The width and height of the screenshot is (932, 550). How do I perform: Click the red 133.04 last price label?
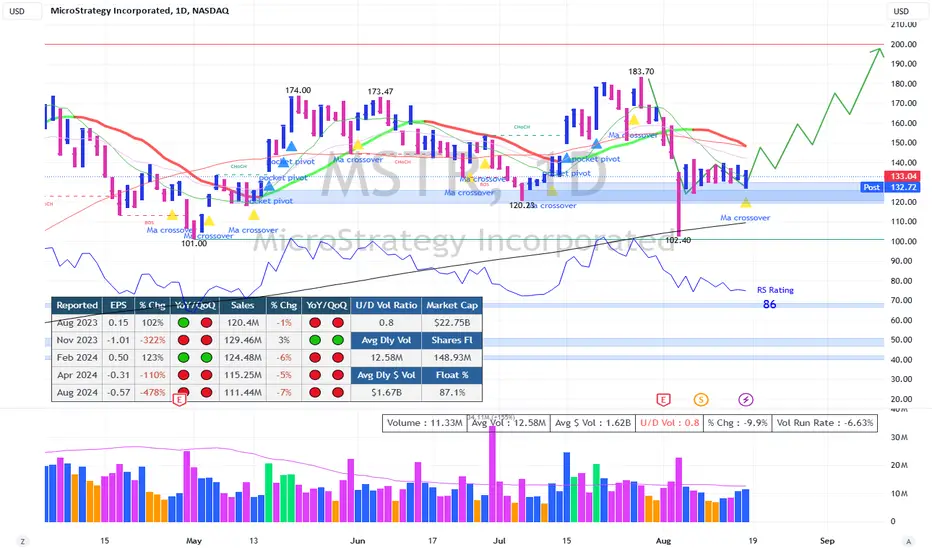click(x=902, y=176)
